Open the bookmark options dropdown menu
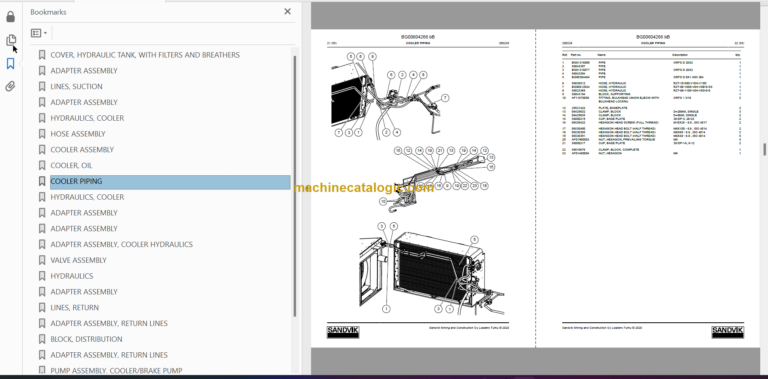This screenshot has height=379, width=768. coord(39,33)
